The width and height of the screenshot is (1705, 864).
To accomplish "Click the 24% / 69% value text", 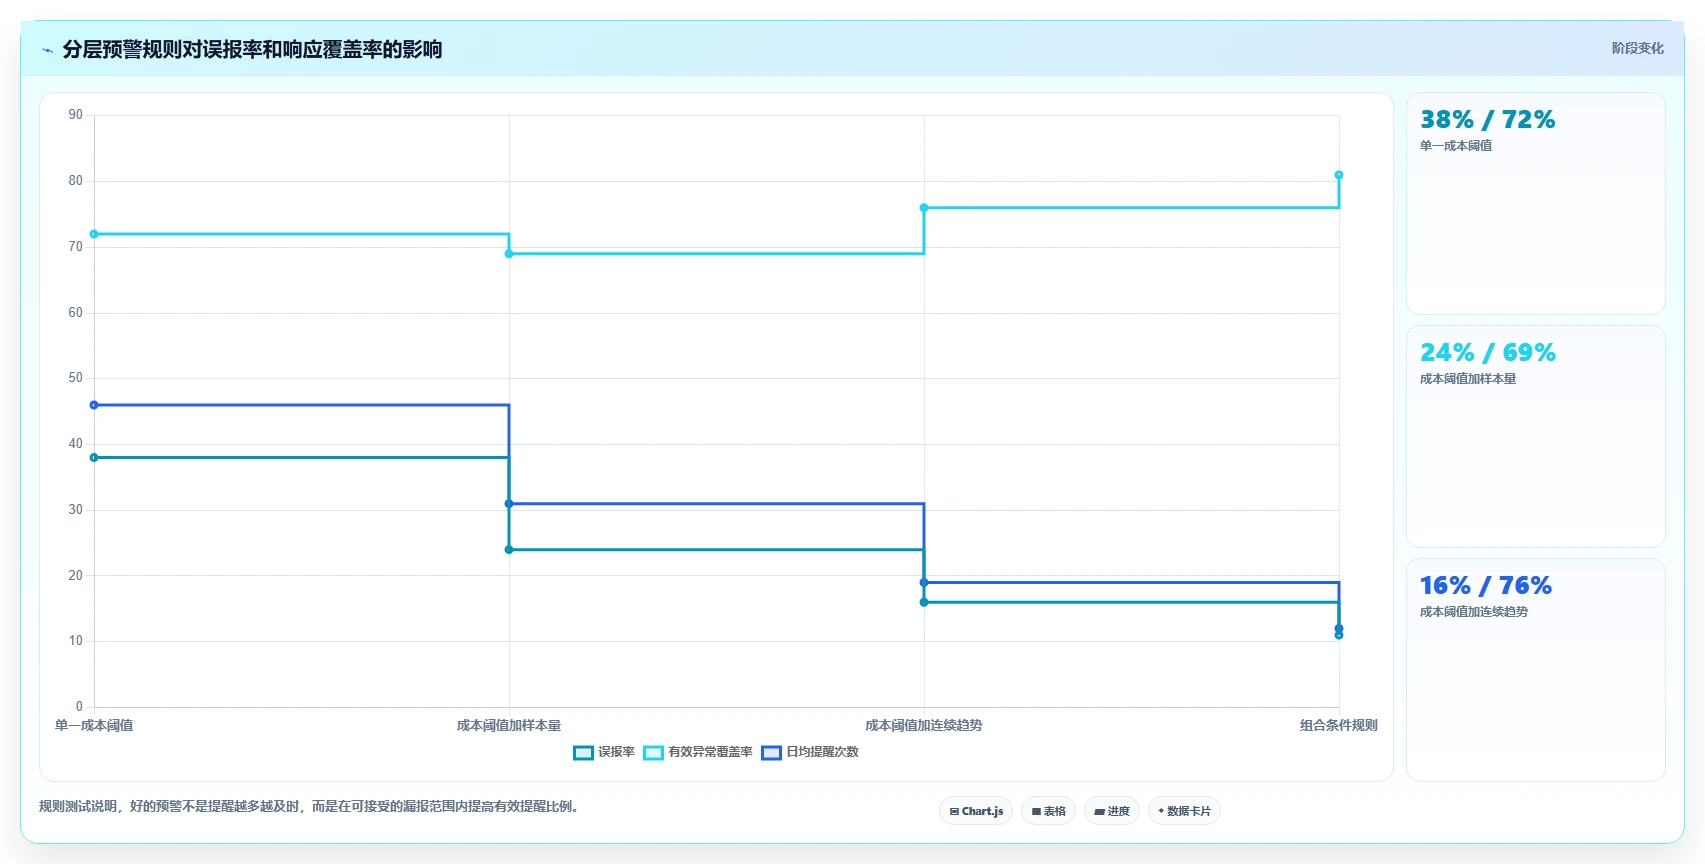I will coord(1488,353).
